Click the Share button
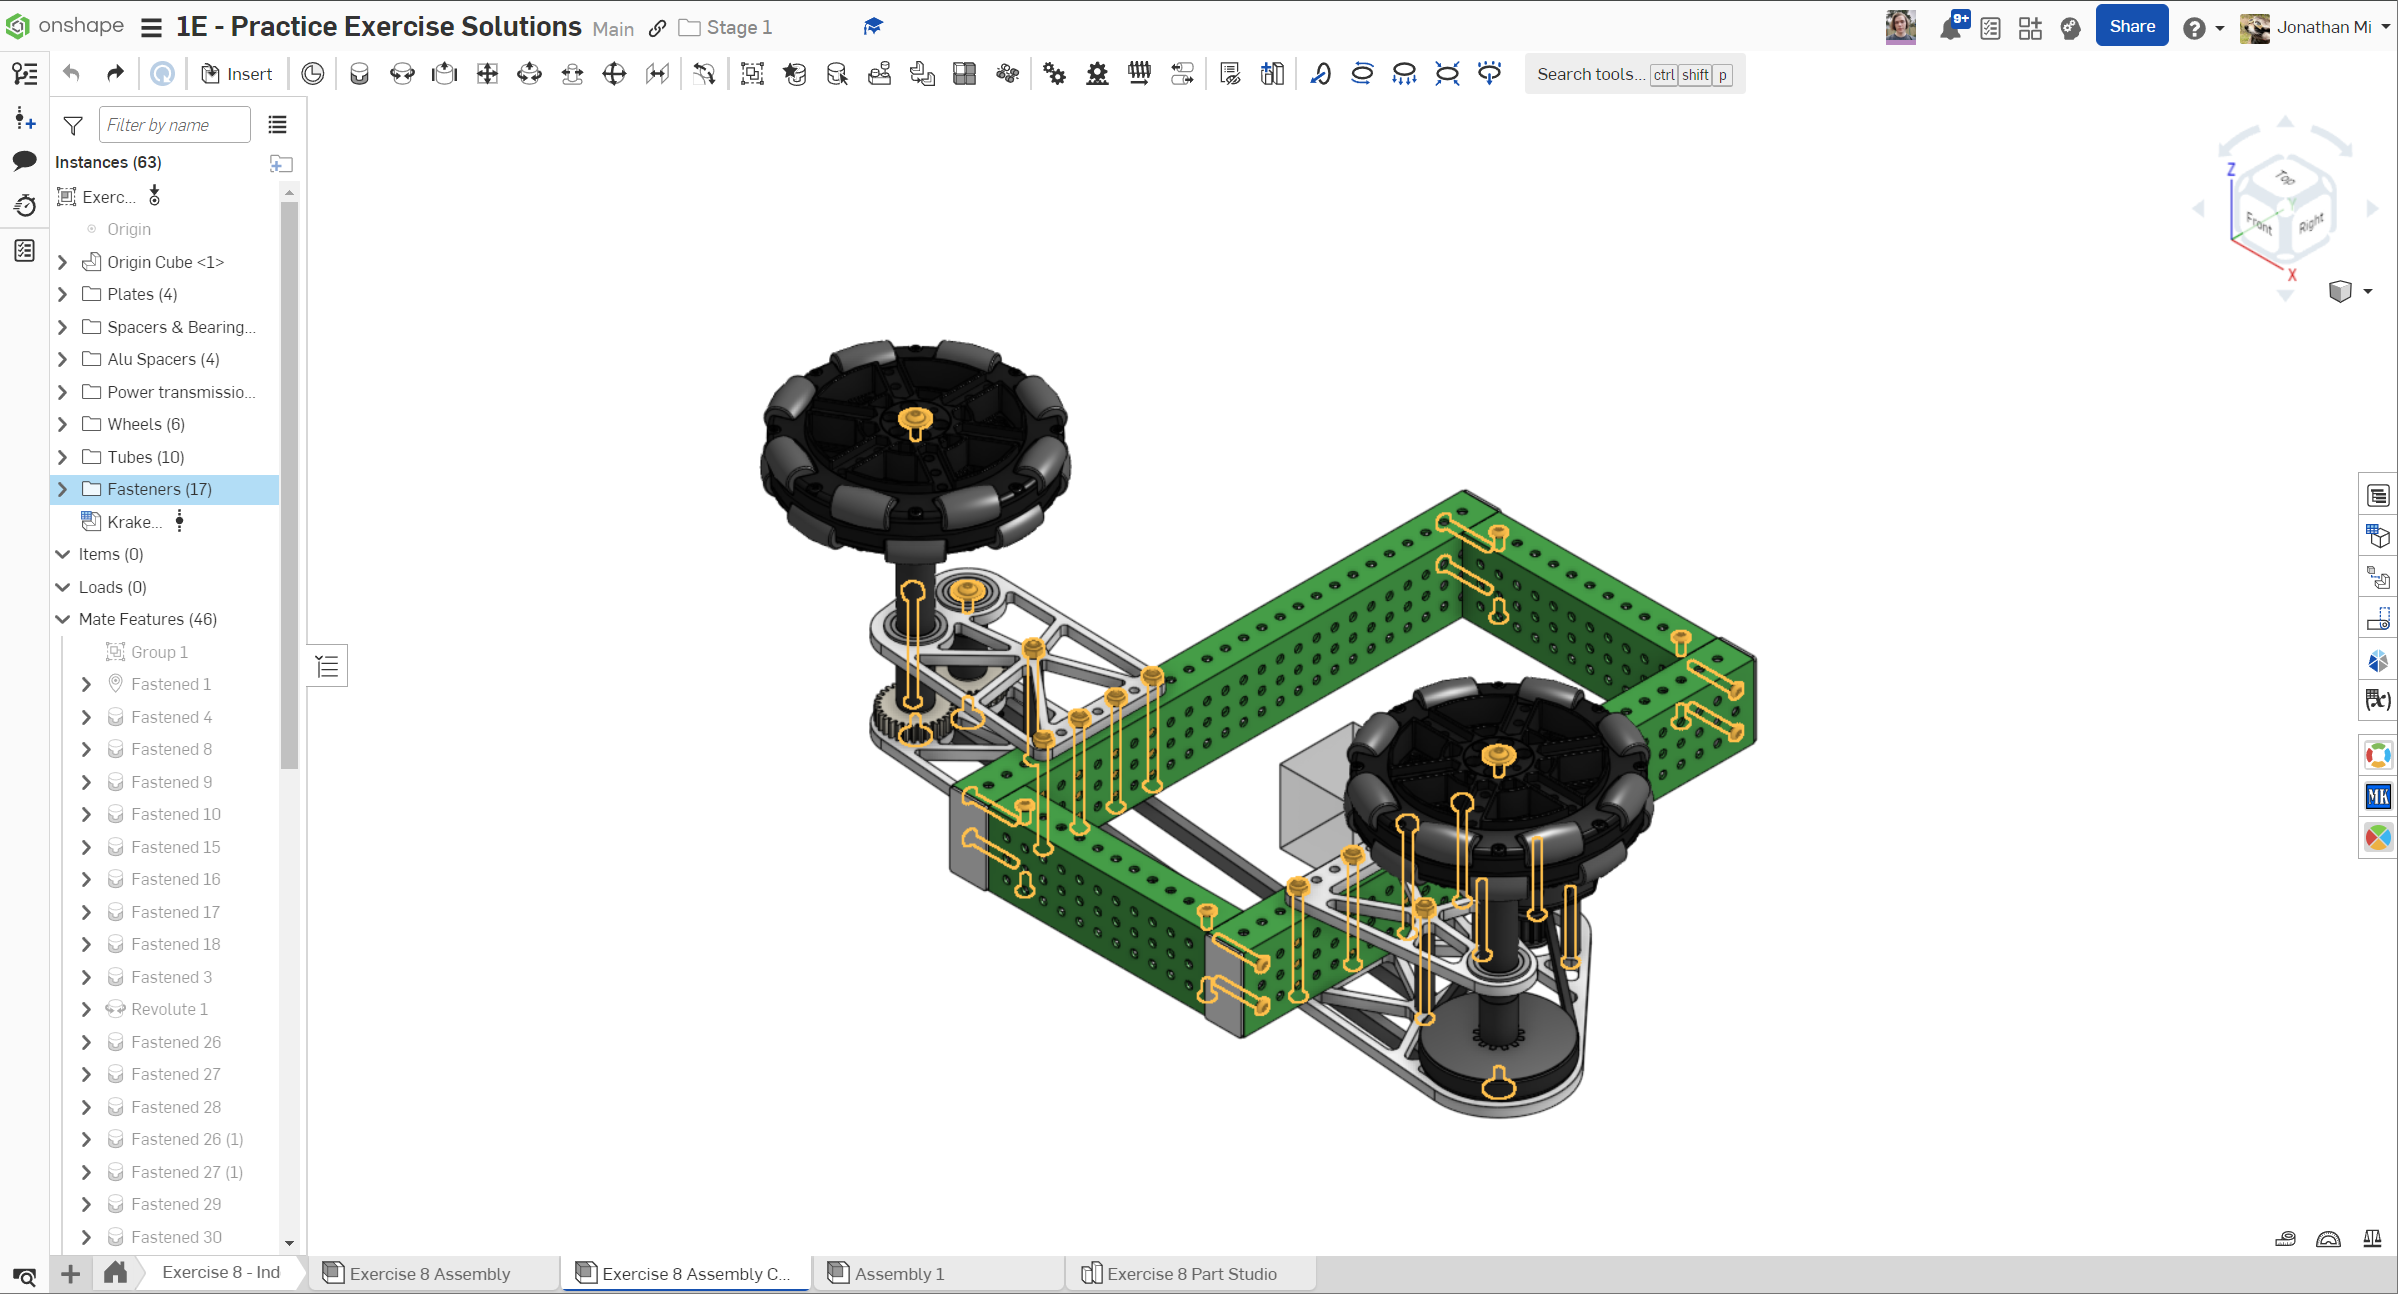Image resolution: width=2398 pixels, height=1294 pixels. coord(2131,27)
